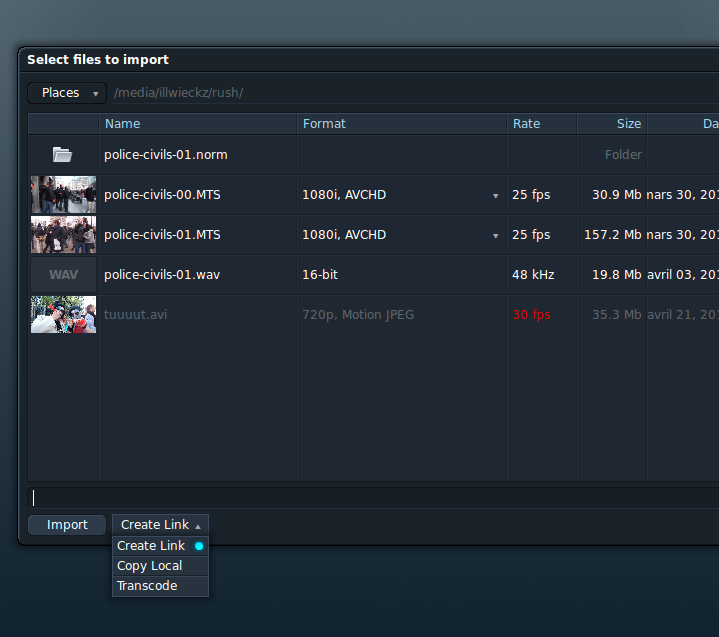This screenshot has height=637, width=719.
Task: Collapse the Create Link import mode dropdown
Action: point(160,525)
